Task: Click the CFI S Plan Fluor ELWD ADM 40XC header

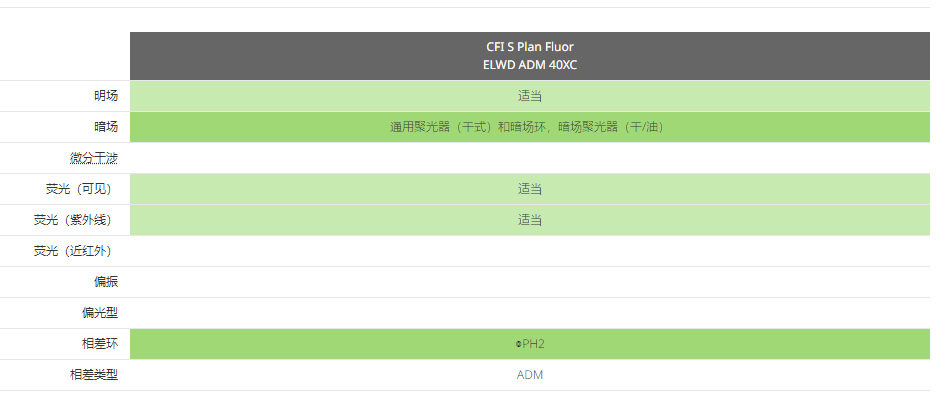Action: (x=529, y=56)
